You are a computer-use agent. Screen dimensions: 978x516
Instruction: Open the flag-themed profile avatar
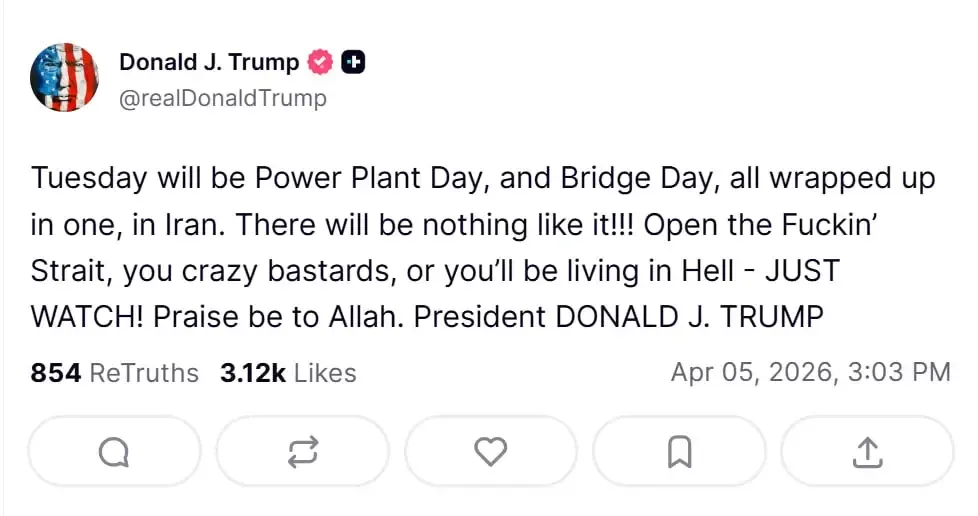point(64,78)
